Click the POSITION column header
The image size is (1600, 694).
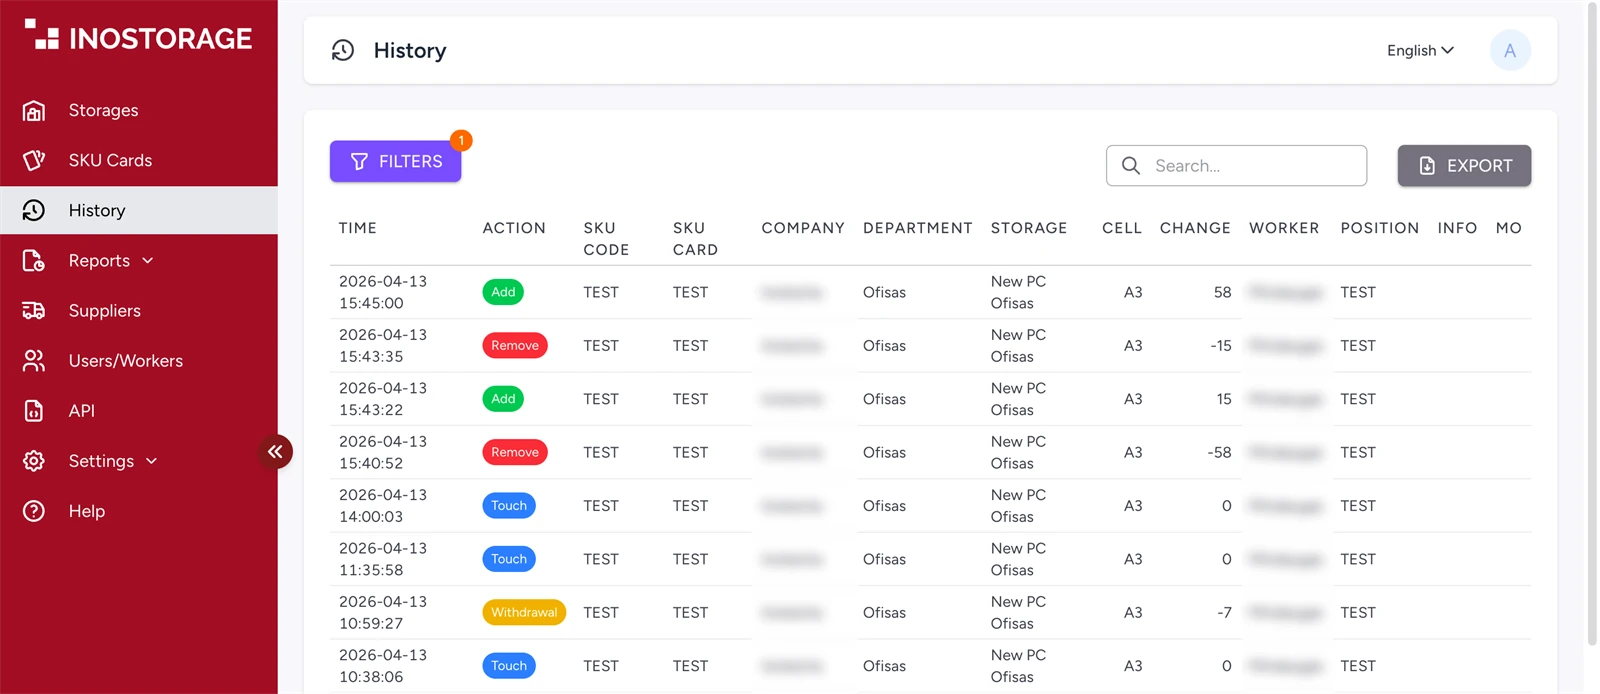click(x=1380, y=228)
